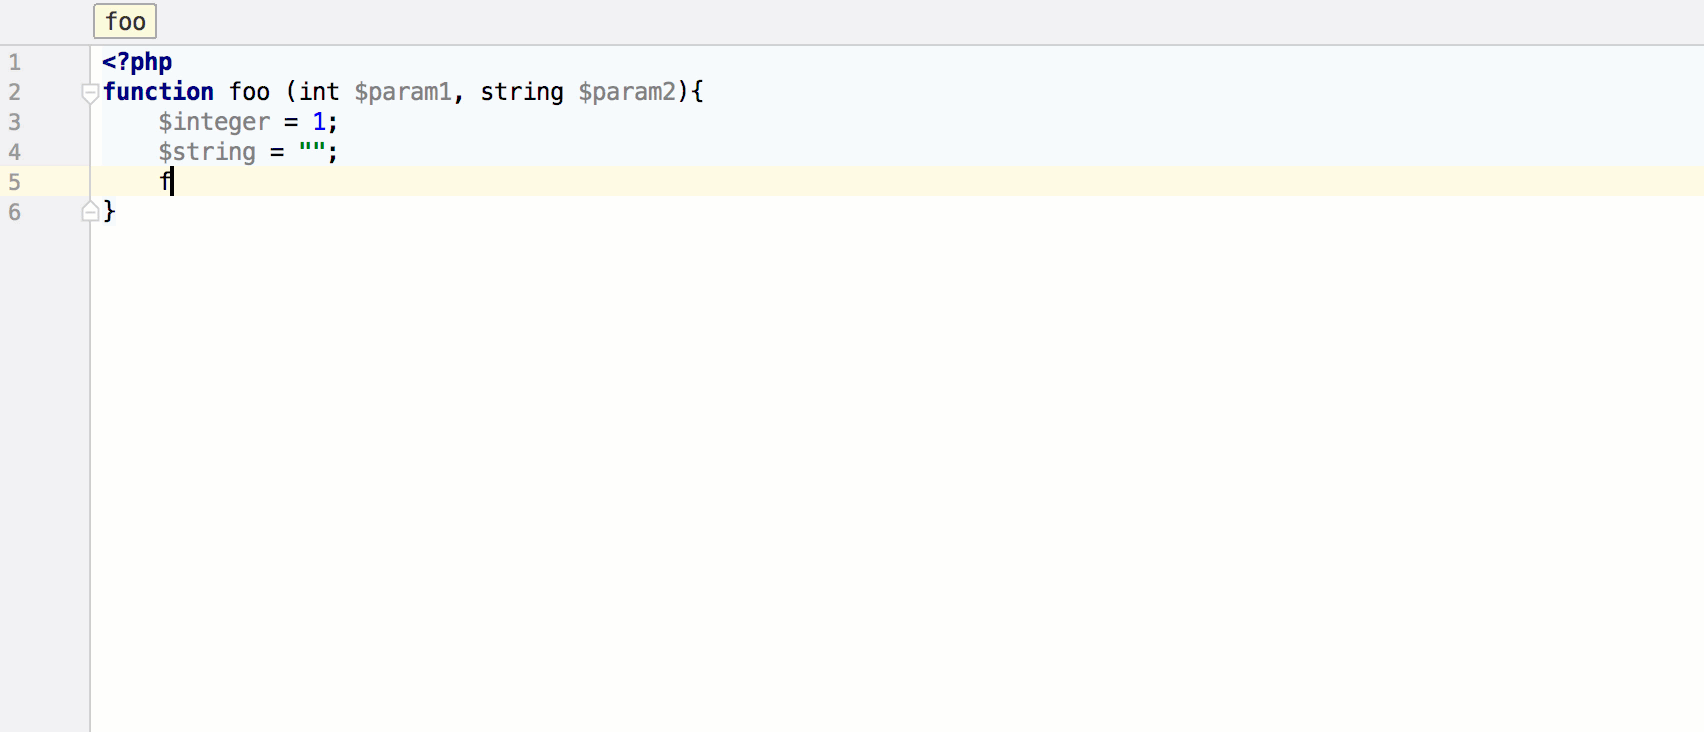The width and height of the screenshot is (1704, 732).
Task: Click the closing brace on line 6
Action: pyautogui.click(x=109, y=211)
